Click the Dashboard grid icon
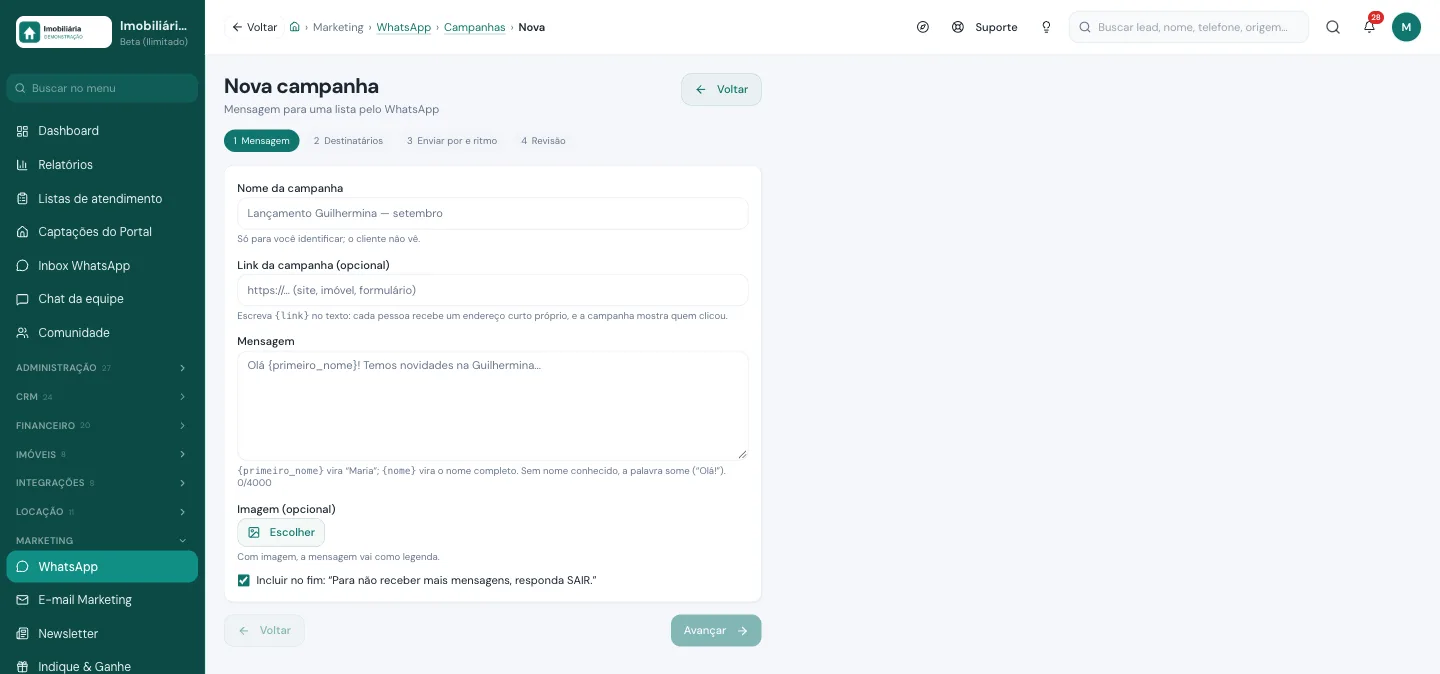This screenshot has width=1440, height=674. [x=23, y=131]
